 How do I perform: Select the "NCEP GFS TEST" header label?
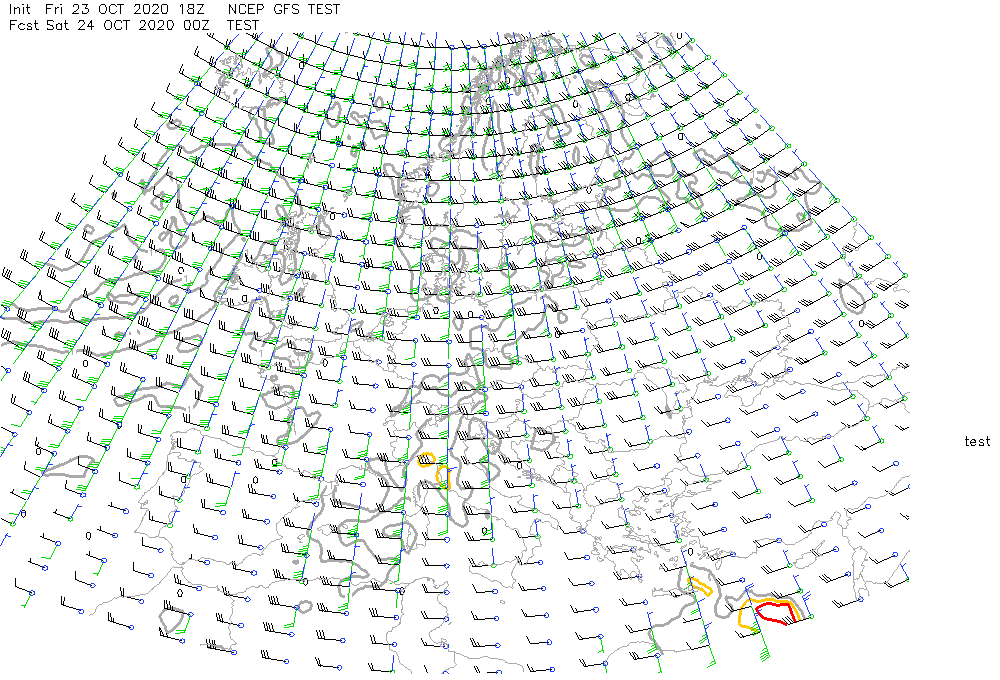[x=284, y=10]
